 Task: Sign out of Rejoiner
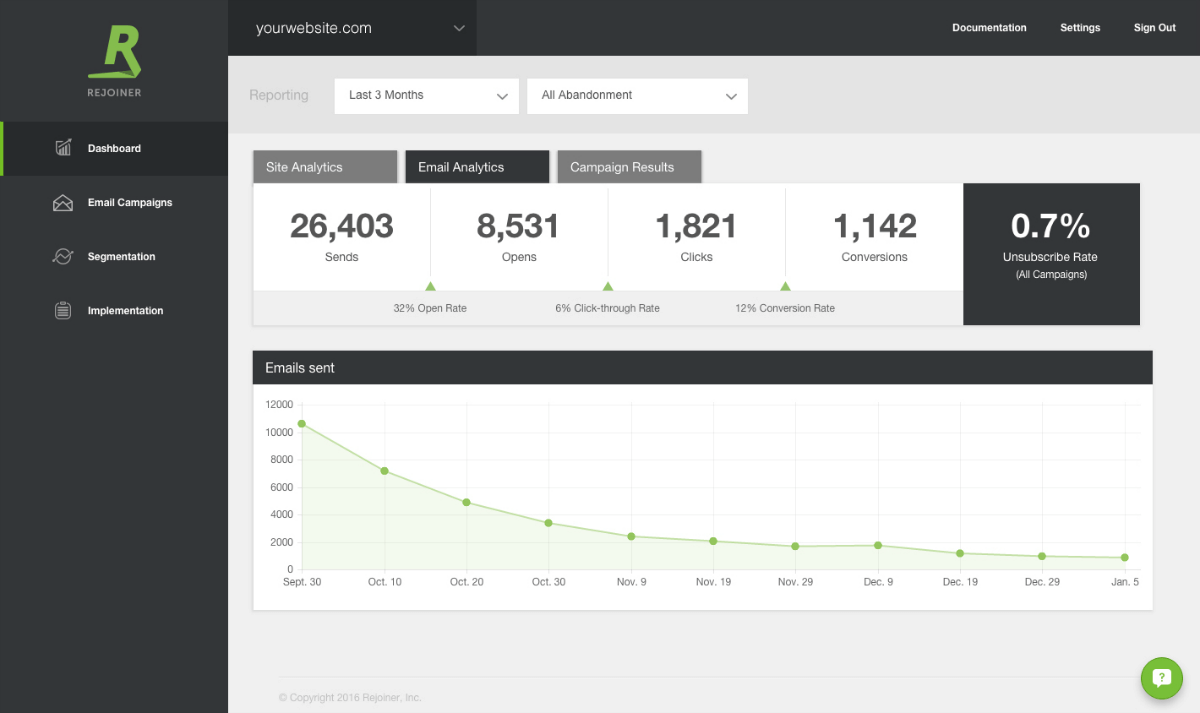pyautogui.click(x=1154, y=28)
